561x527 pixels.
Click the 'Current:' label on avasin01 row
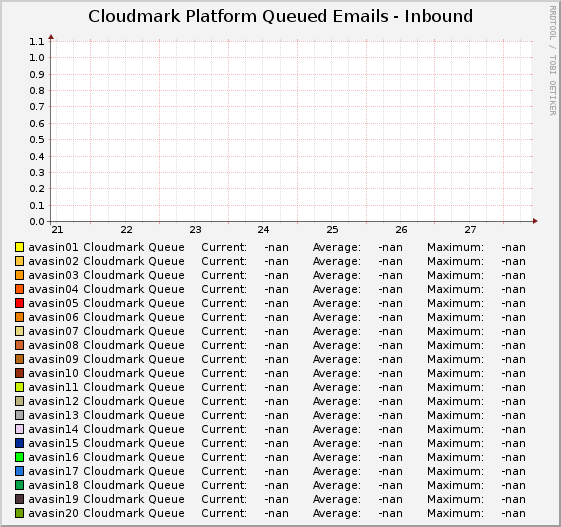pyautogui.click(x=224, y=247)
